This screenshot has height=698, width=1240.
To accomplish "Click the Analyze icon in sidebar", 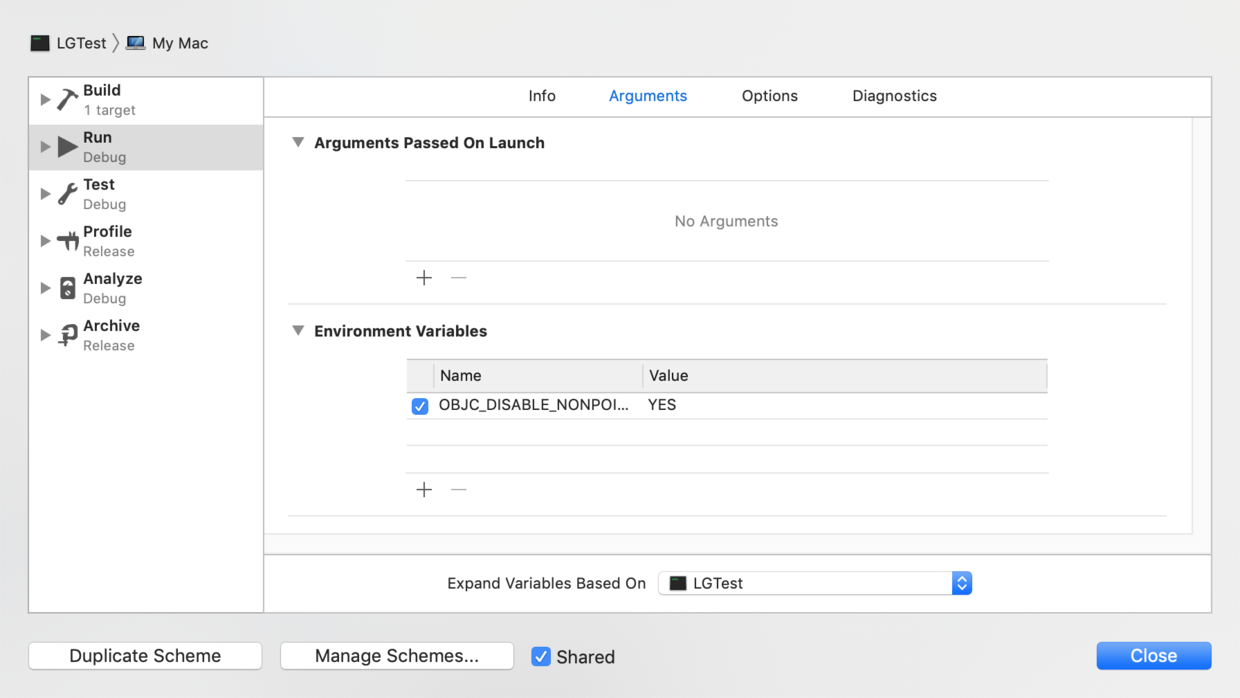I will point(67,288).
